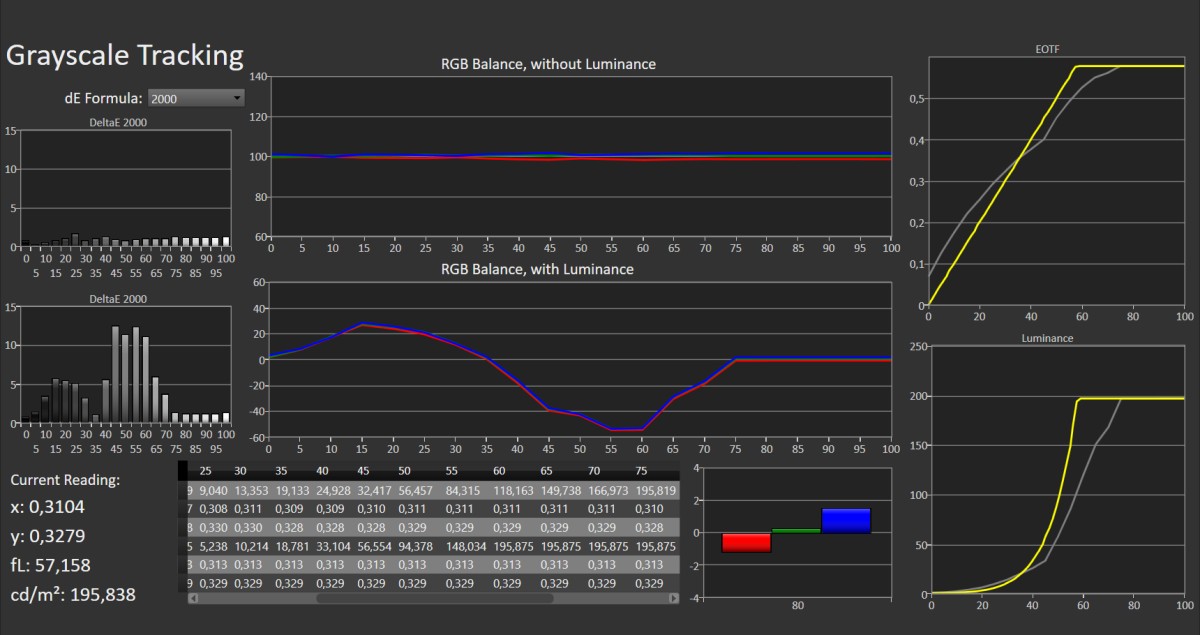Viewport: 1200px width, 635px height.
Task: Click the x: 0,3104 current reading
Action: tap(47, 508)
